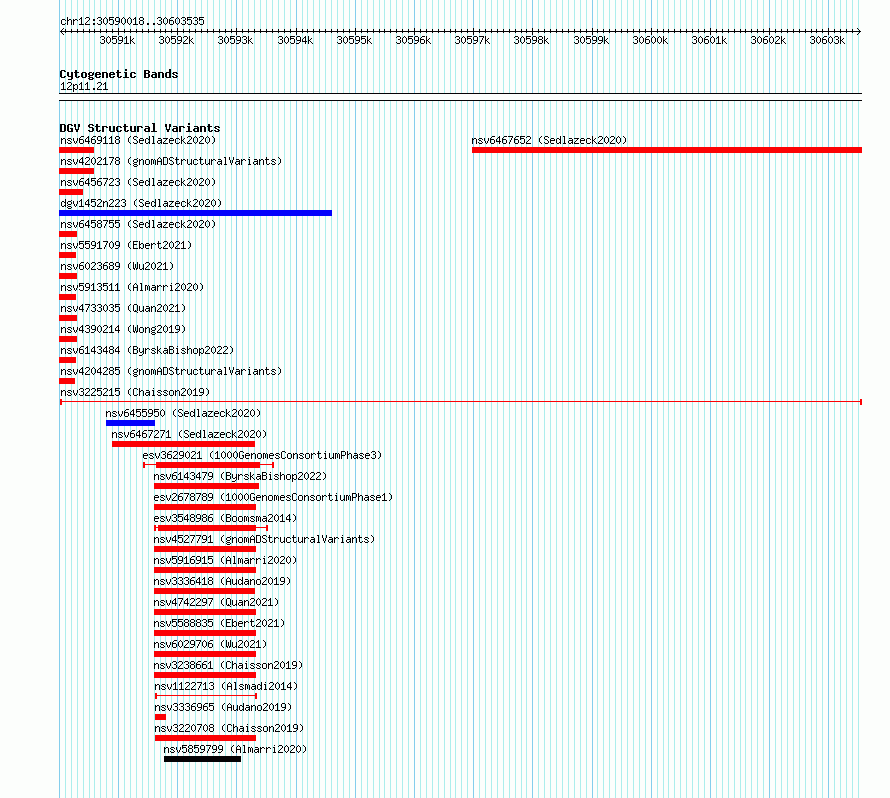
Task: Click the 30594k ruler tick label
Action: [x=295, y=40]
